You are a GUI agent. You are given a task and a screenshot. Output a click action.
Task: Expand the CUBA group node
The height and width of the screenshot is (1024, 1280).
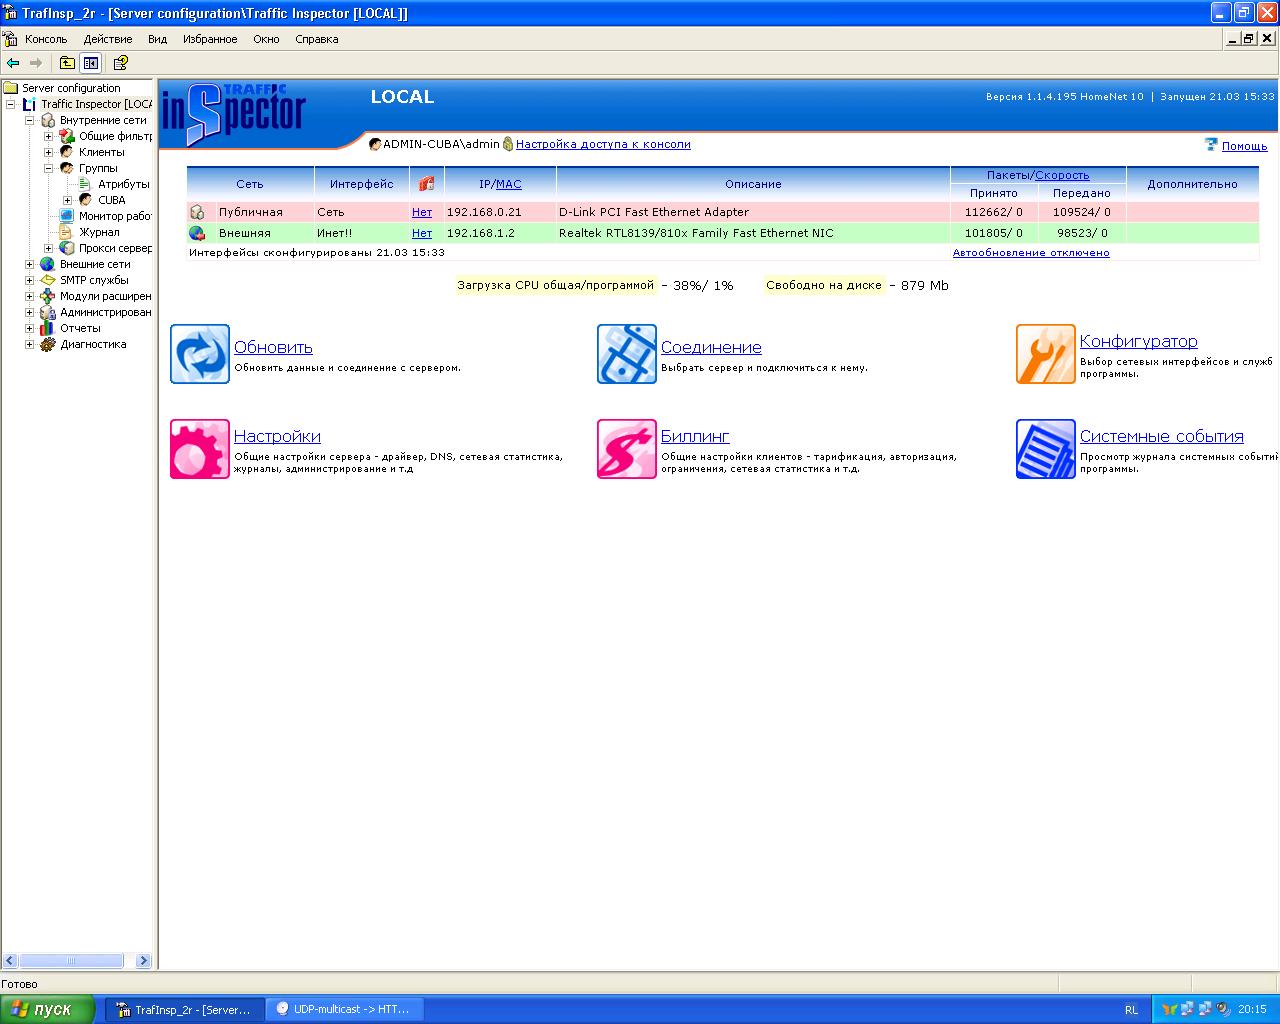click(x=67, y=200)
